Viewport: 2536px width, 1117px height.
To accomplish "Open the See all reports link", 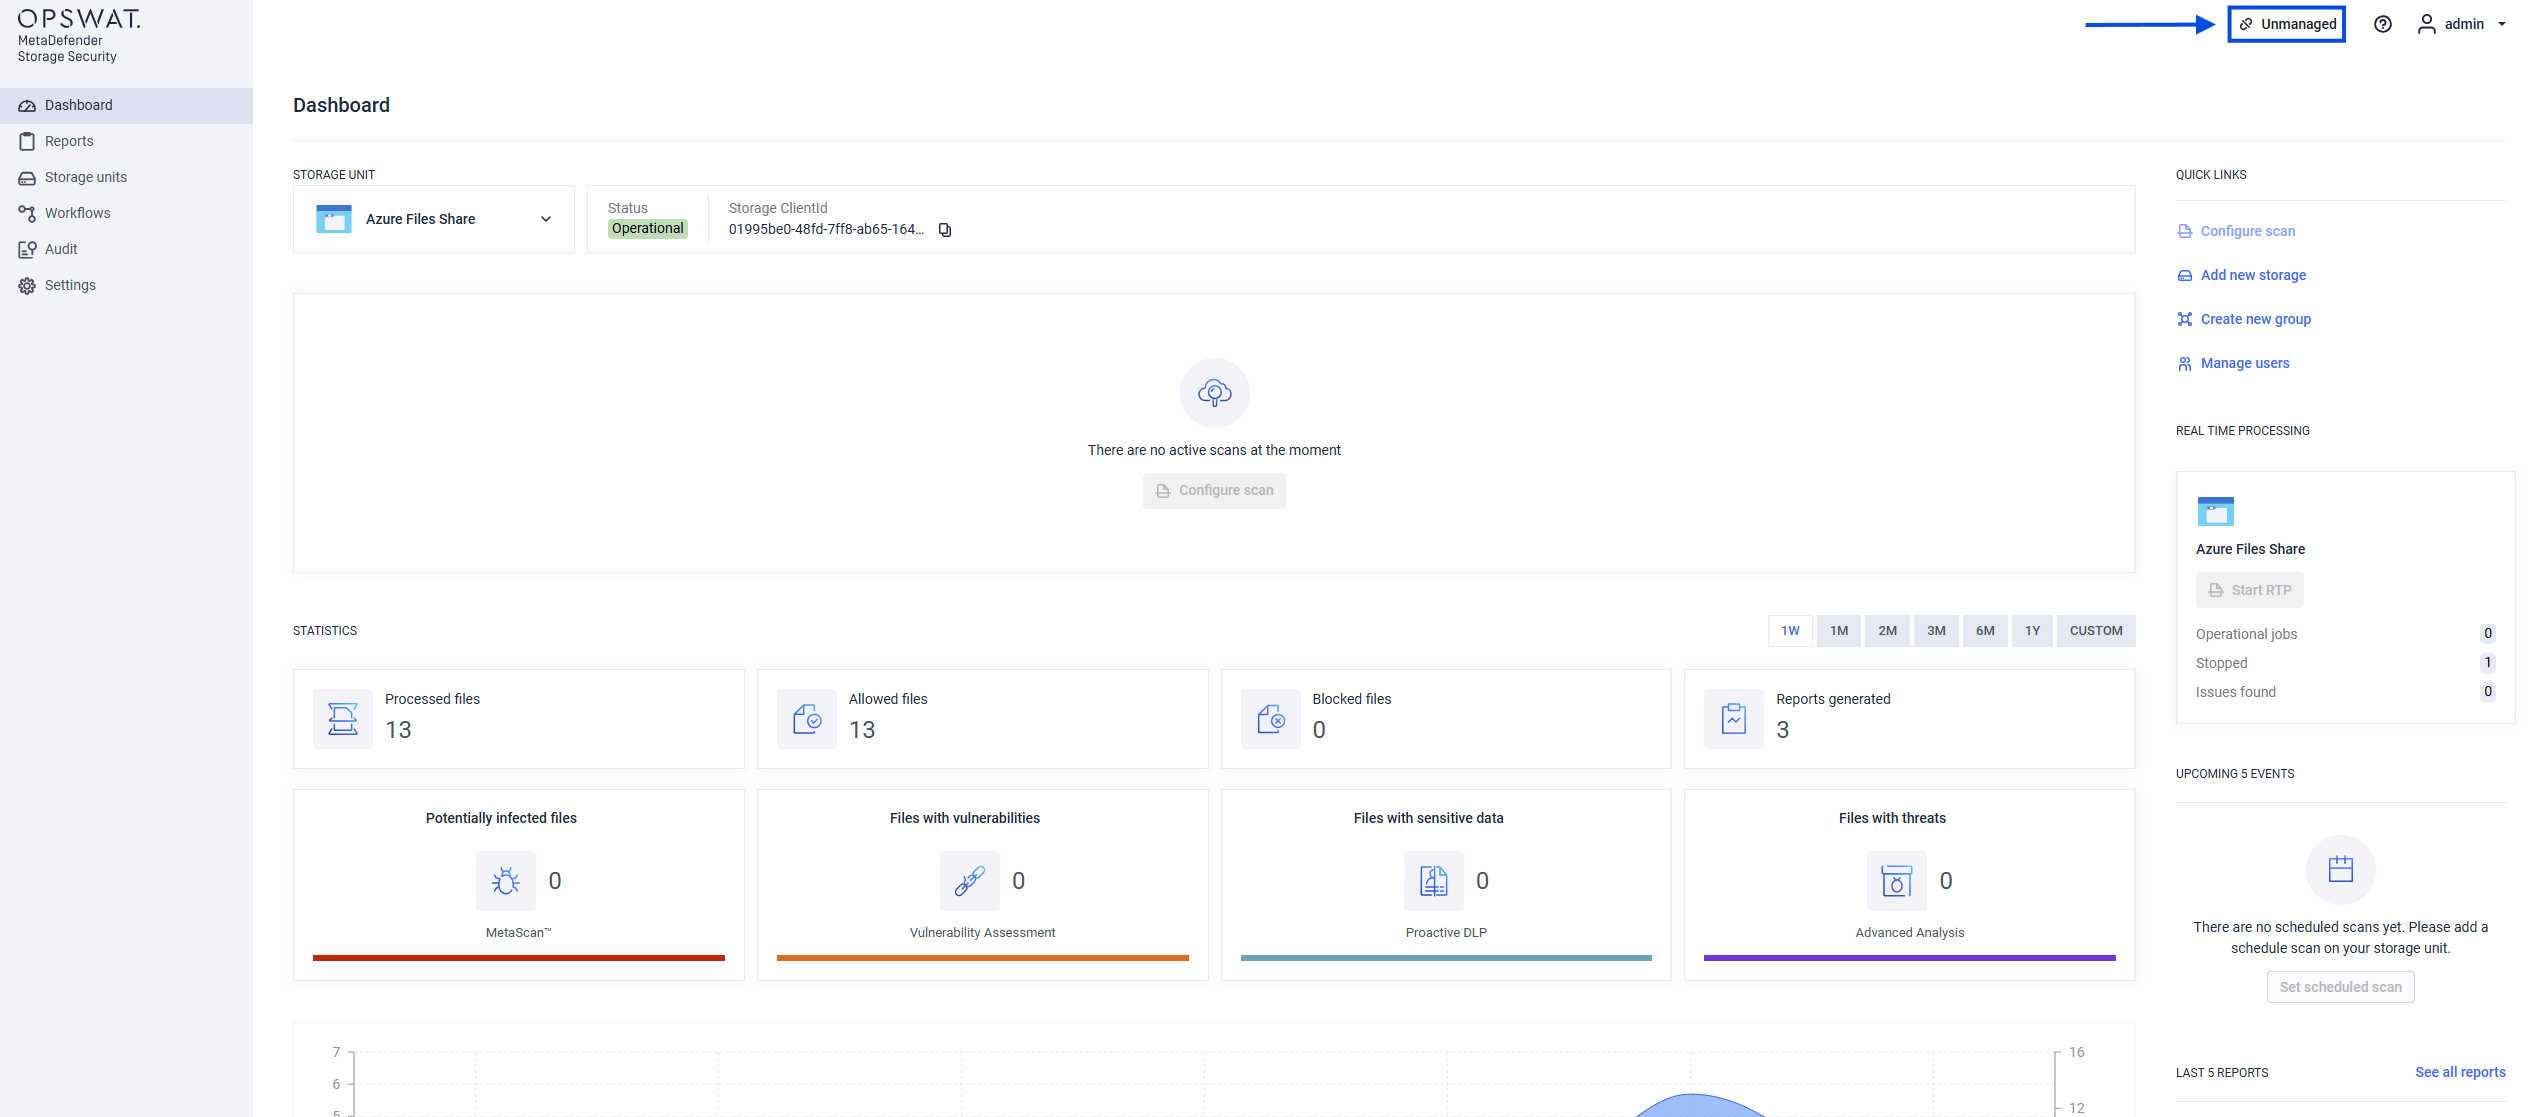I will coord(2460,1072).
